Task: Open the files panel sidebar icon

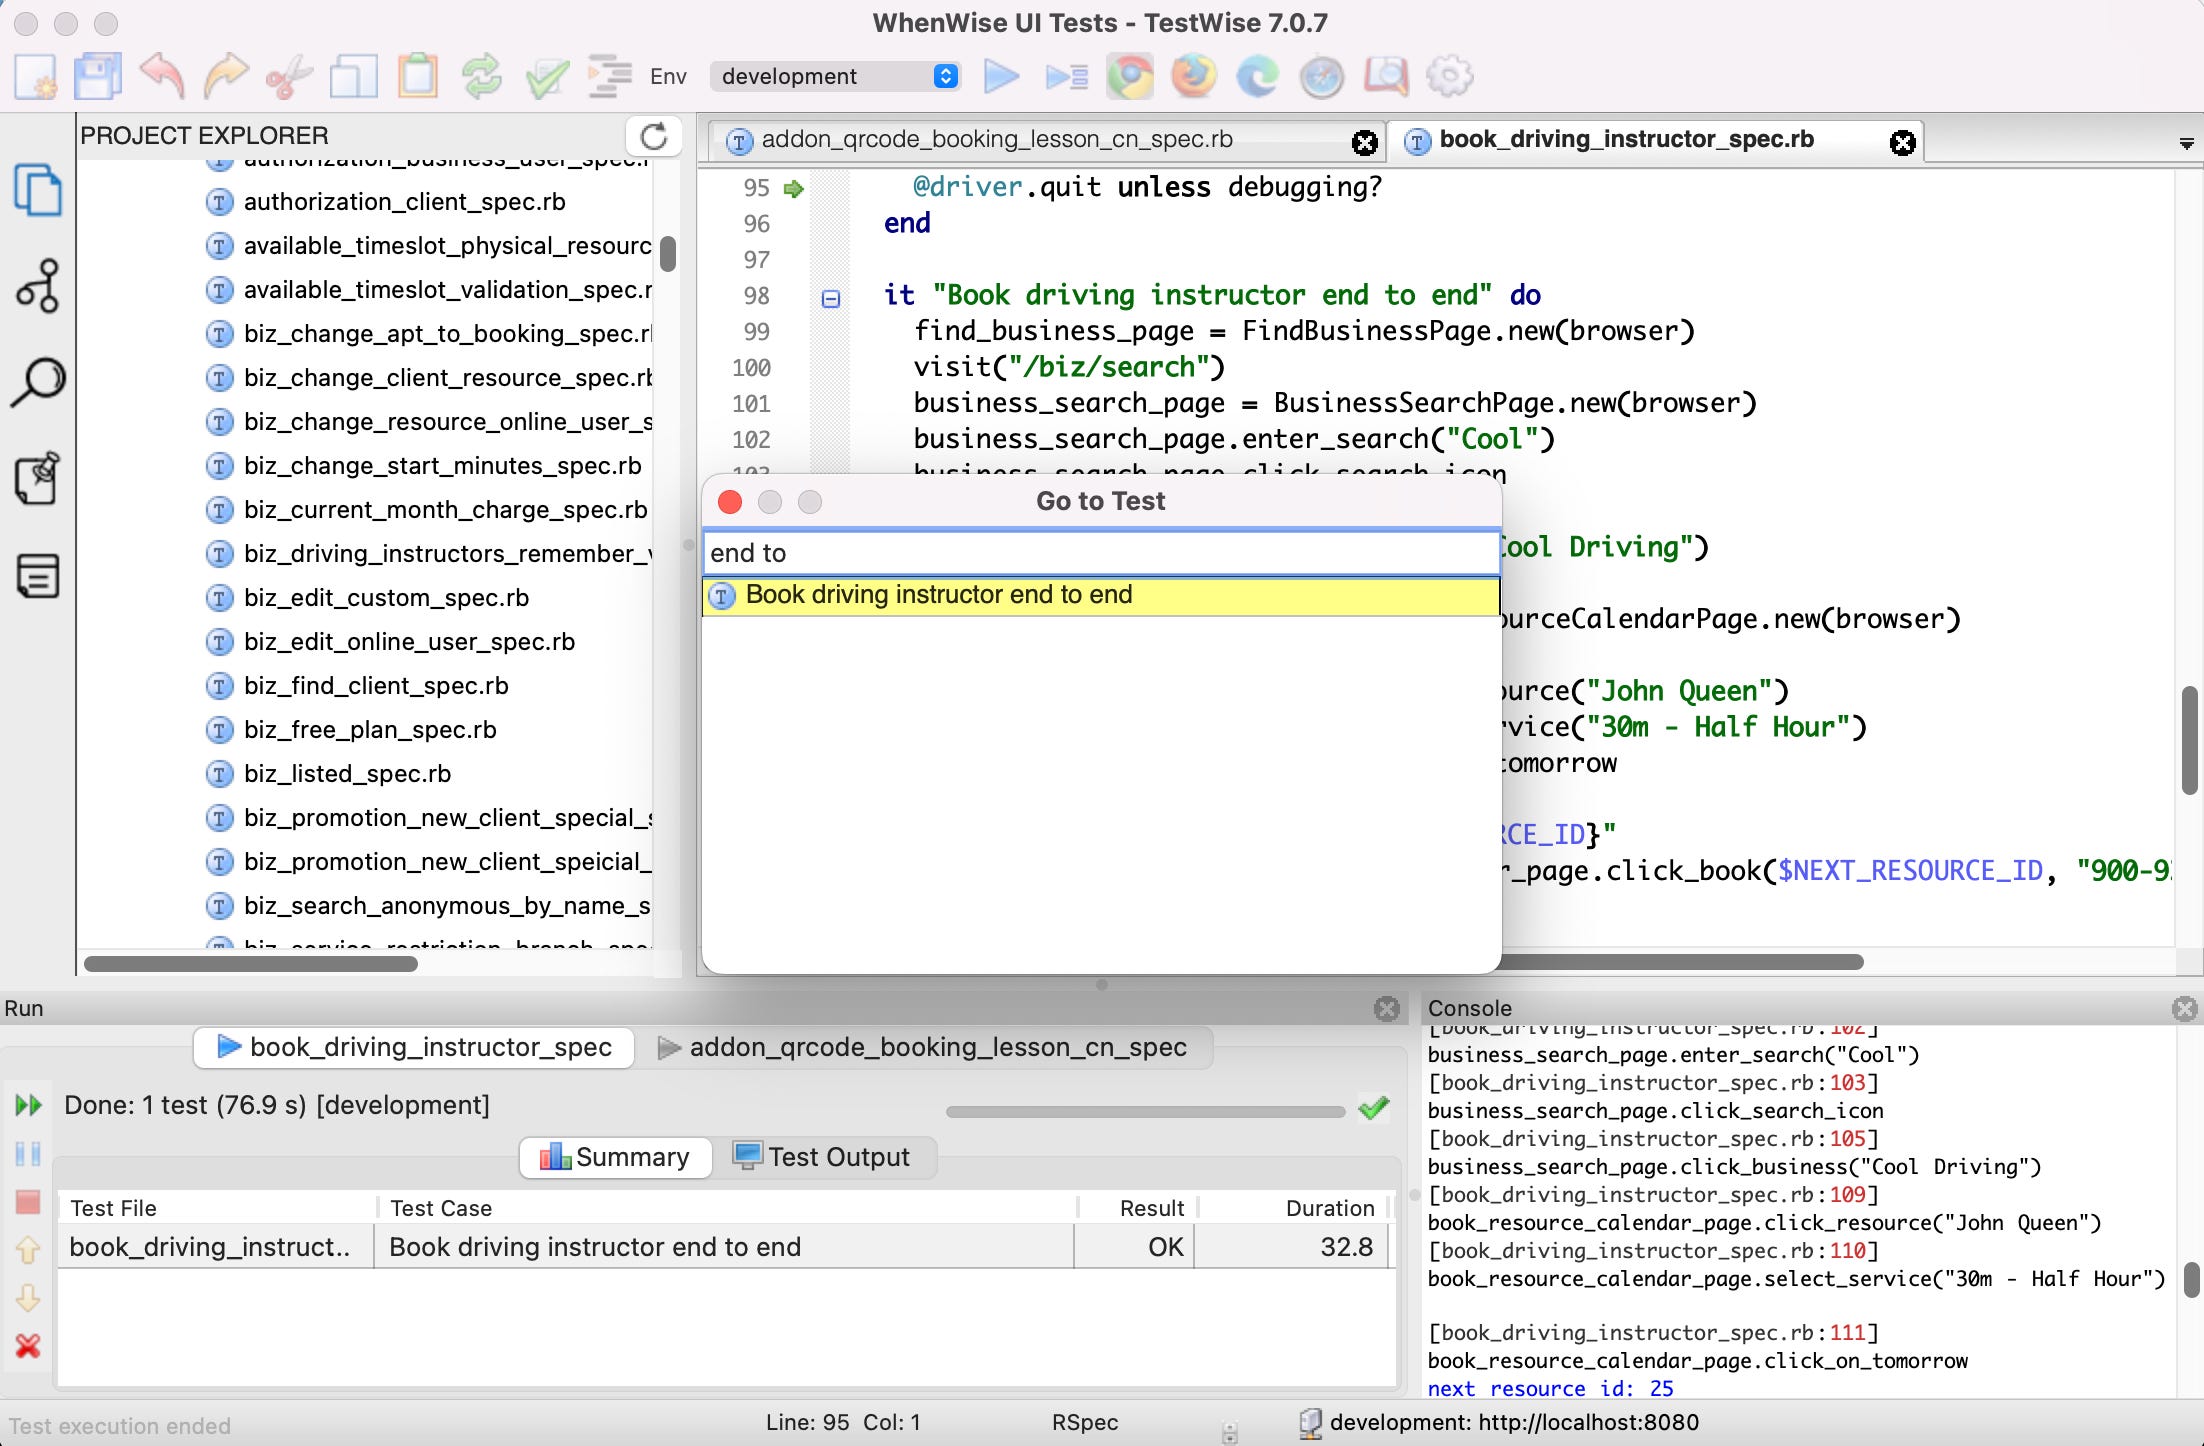Action: pyautogui.click(x=38, y=190)
